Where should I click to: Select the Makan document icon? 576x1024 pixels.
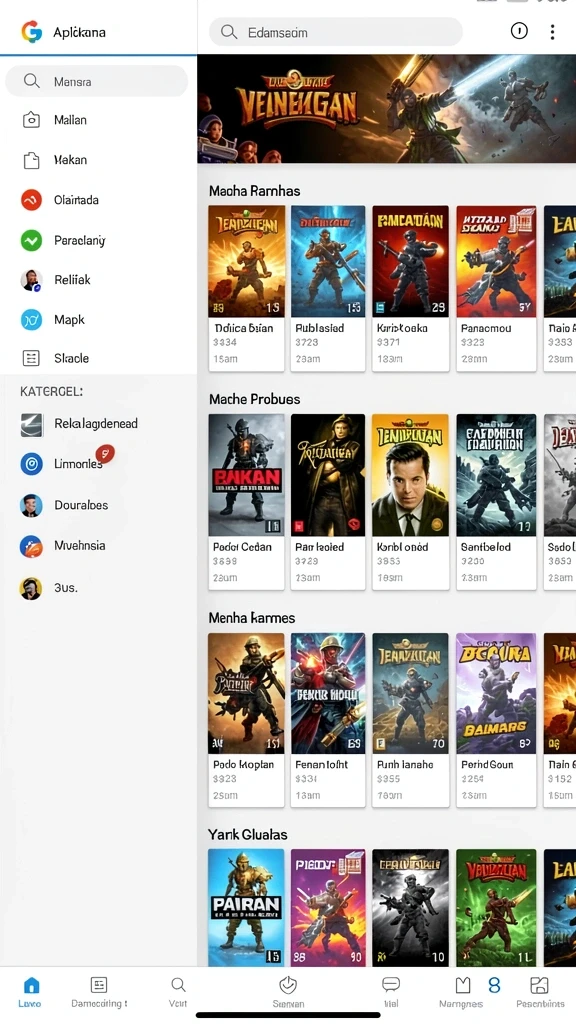[x=31, y=160]
